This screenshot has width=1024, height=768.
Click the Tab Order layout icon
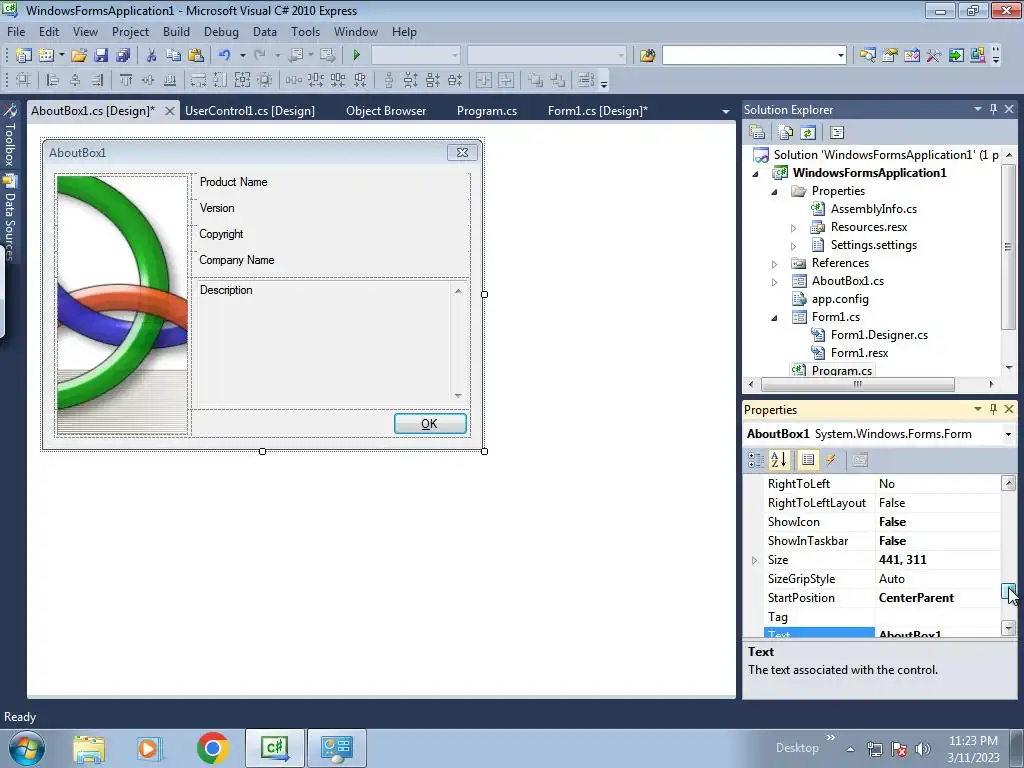click(x=586, y=80)
